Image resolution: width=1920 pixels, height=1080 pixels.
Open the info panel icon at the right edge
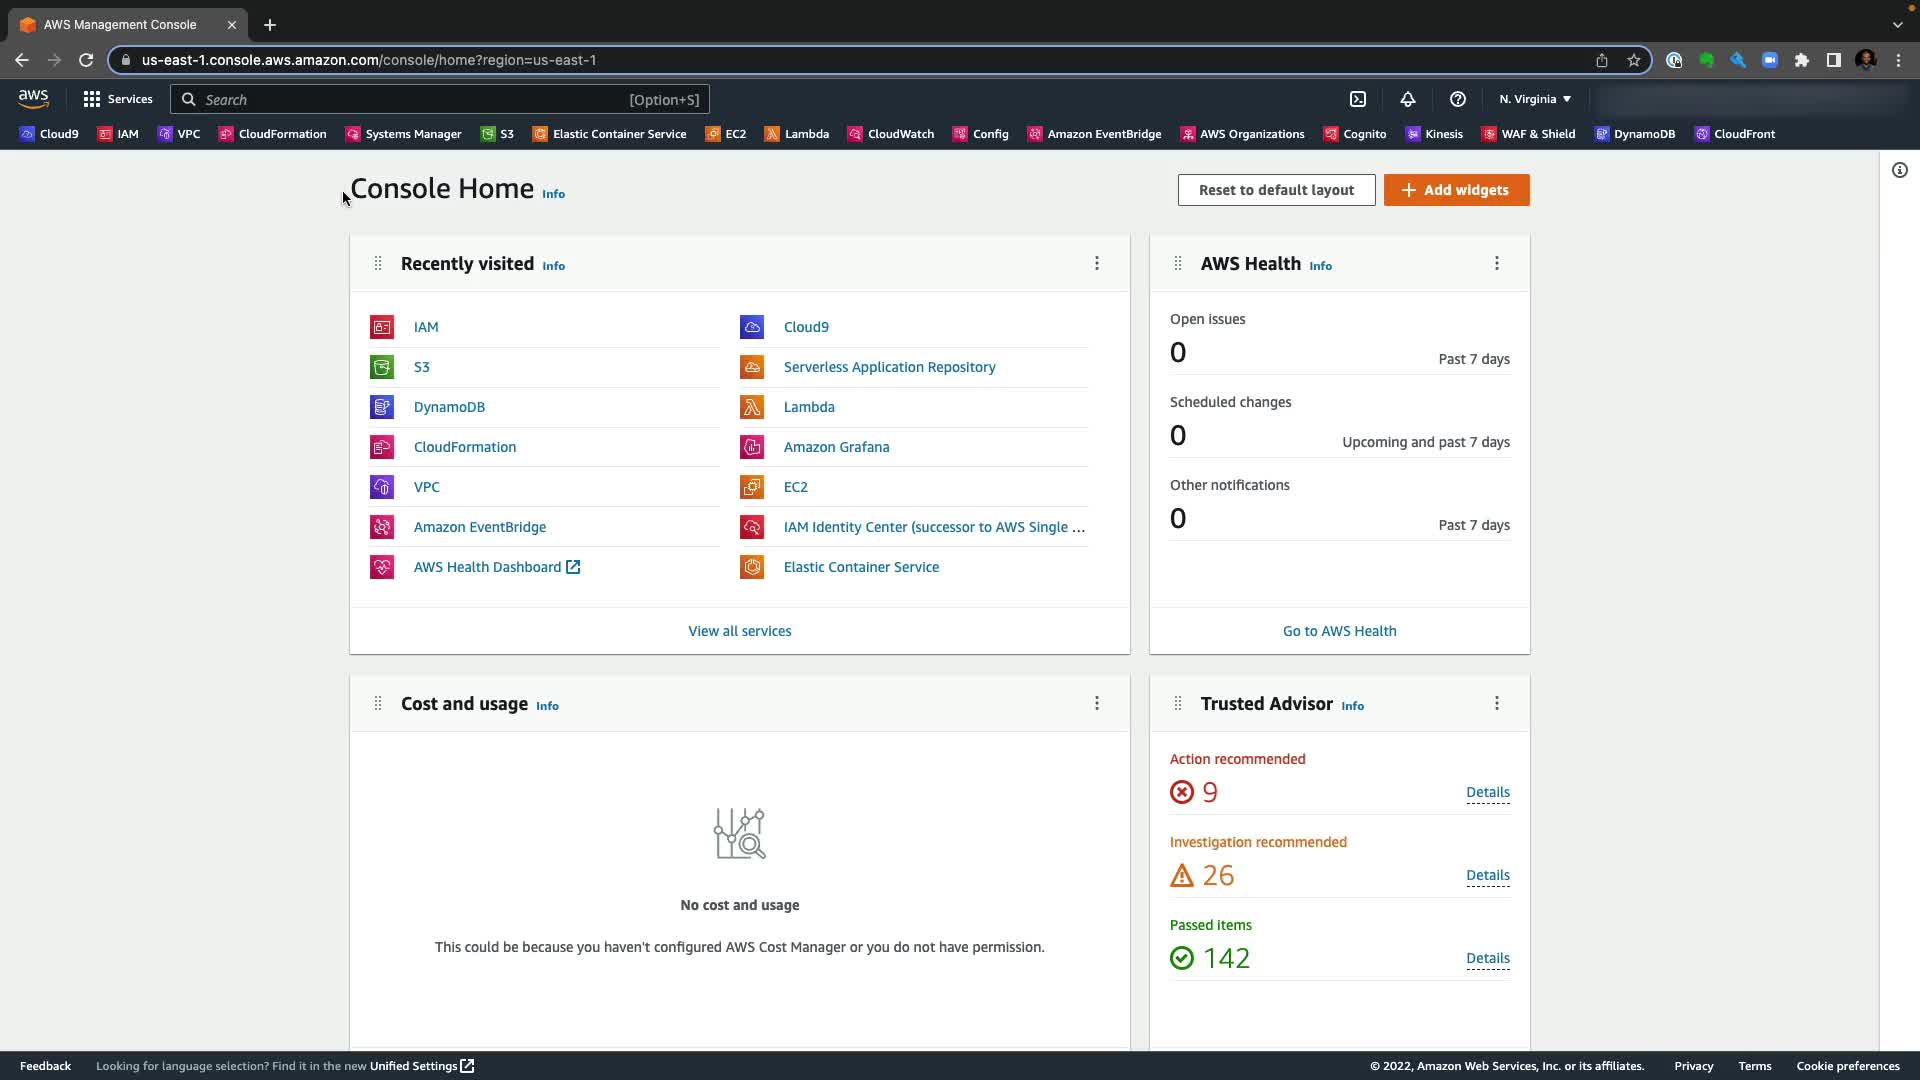click(x=1899, y=170)
